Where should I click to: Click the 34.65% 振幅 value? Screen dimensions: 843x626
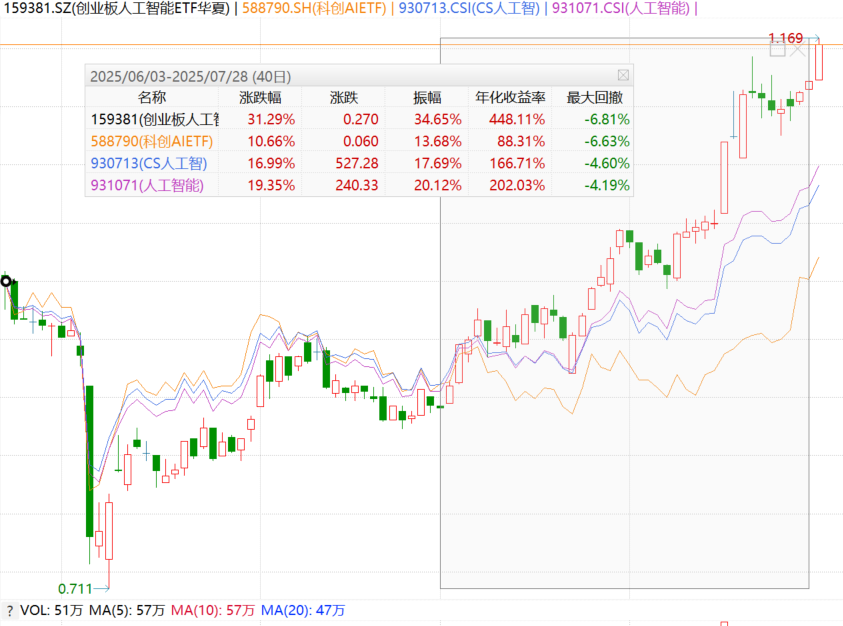(438, 119)
